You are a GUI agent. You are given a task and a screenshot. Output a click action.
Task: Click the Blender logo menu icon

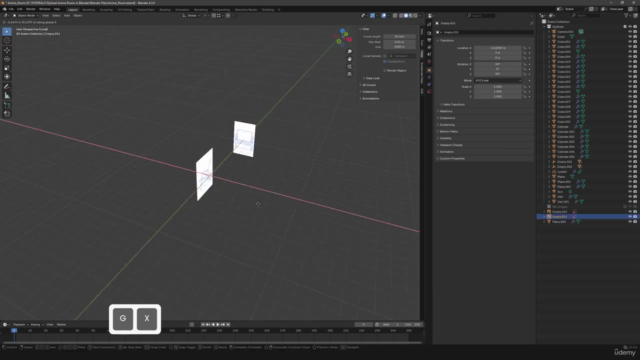coord(4,9)
